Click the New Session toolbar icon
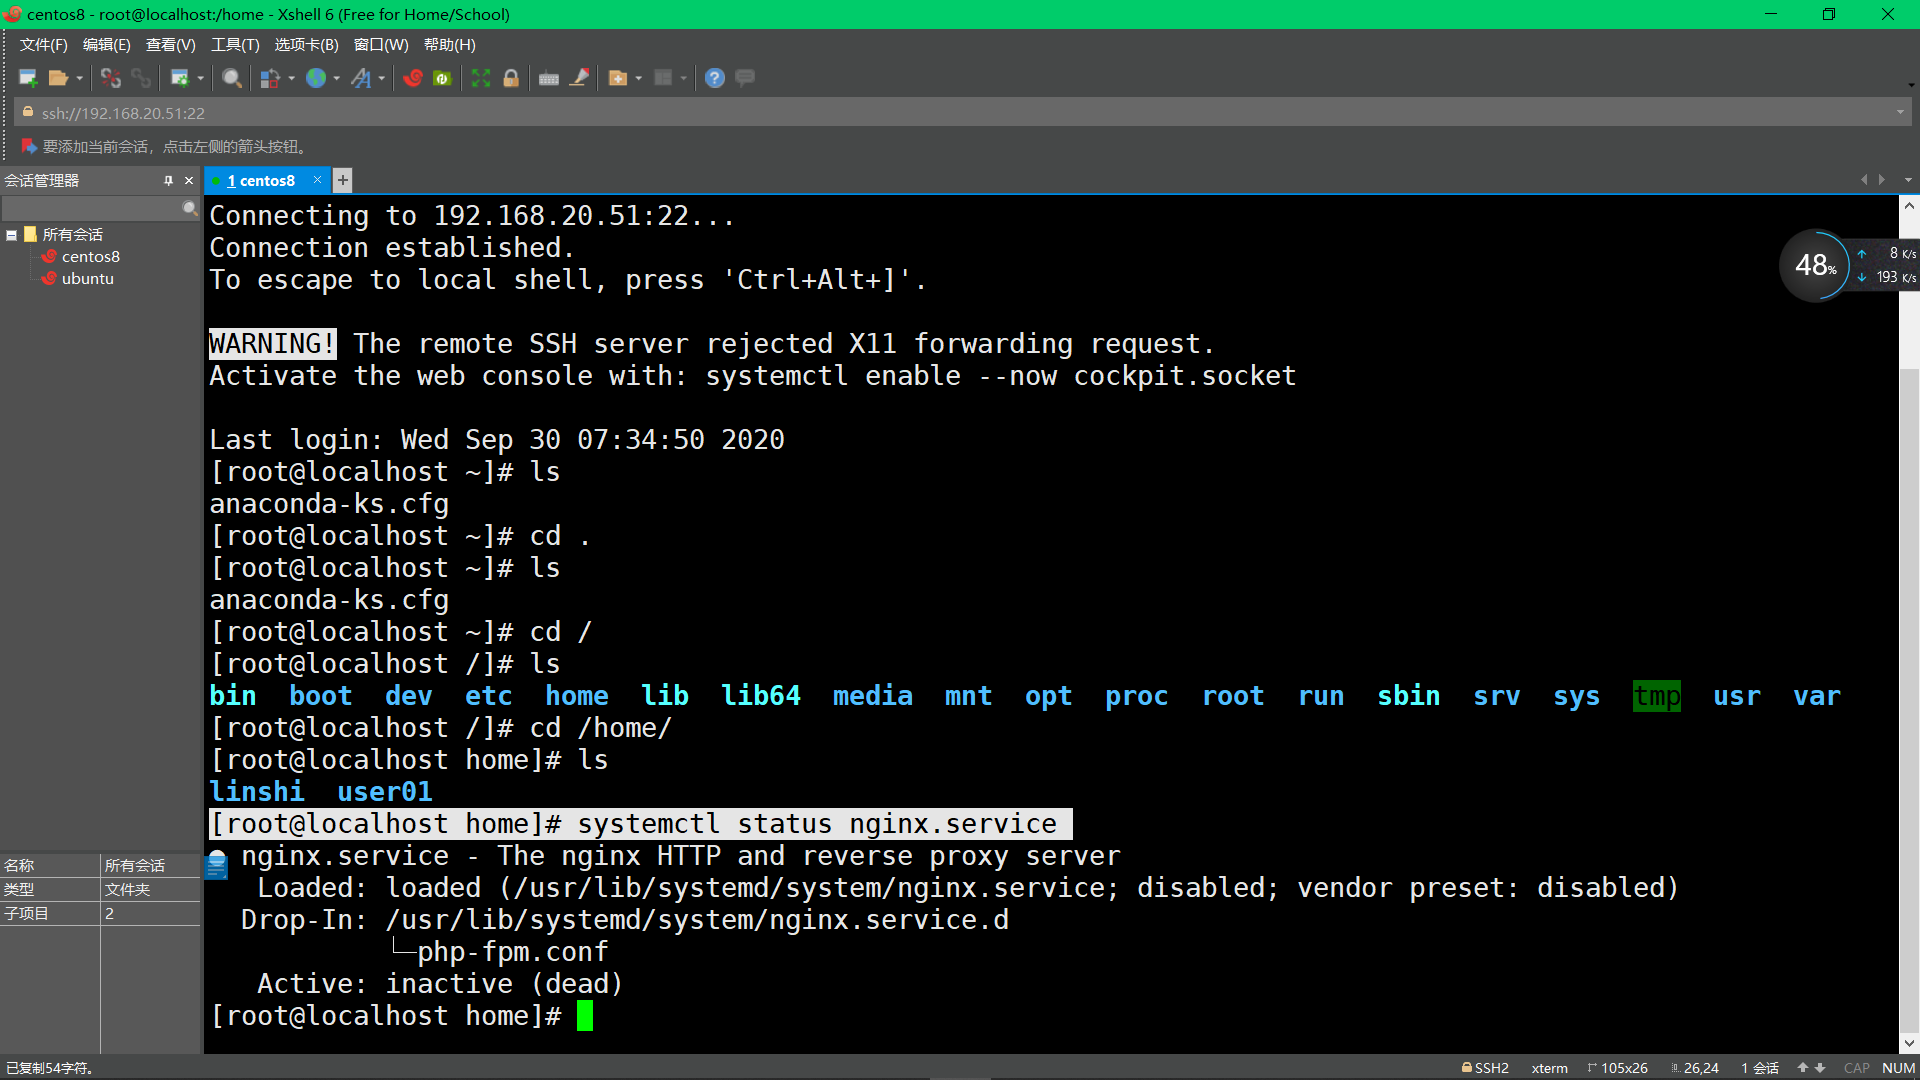1920x1080 pixels. pyautogui.click(x=28, y=78)
